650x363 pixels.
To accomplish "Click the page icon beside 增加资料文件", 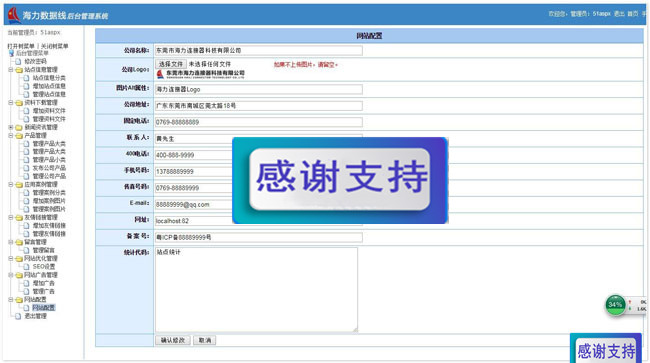I will pyautogui.click(x=27, y=111).
